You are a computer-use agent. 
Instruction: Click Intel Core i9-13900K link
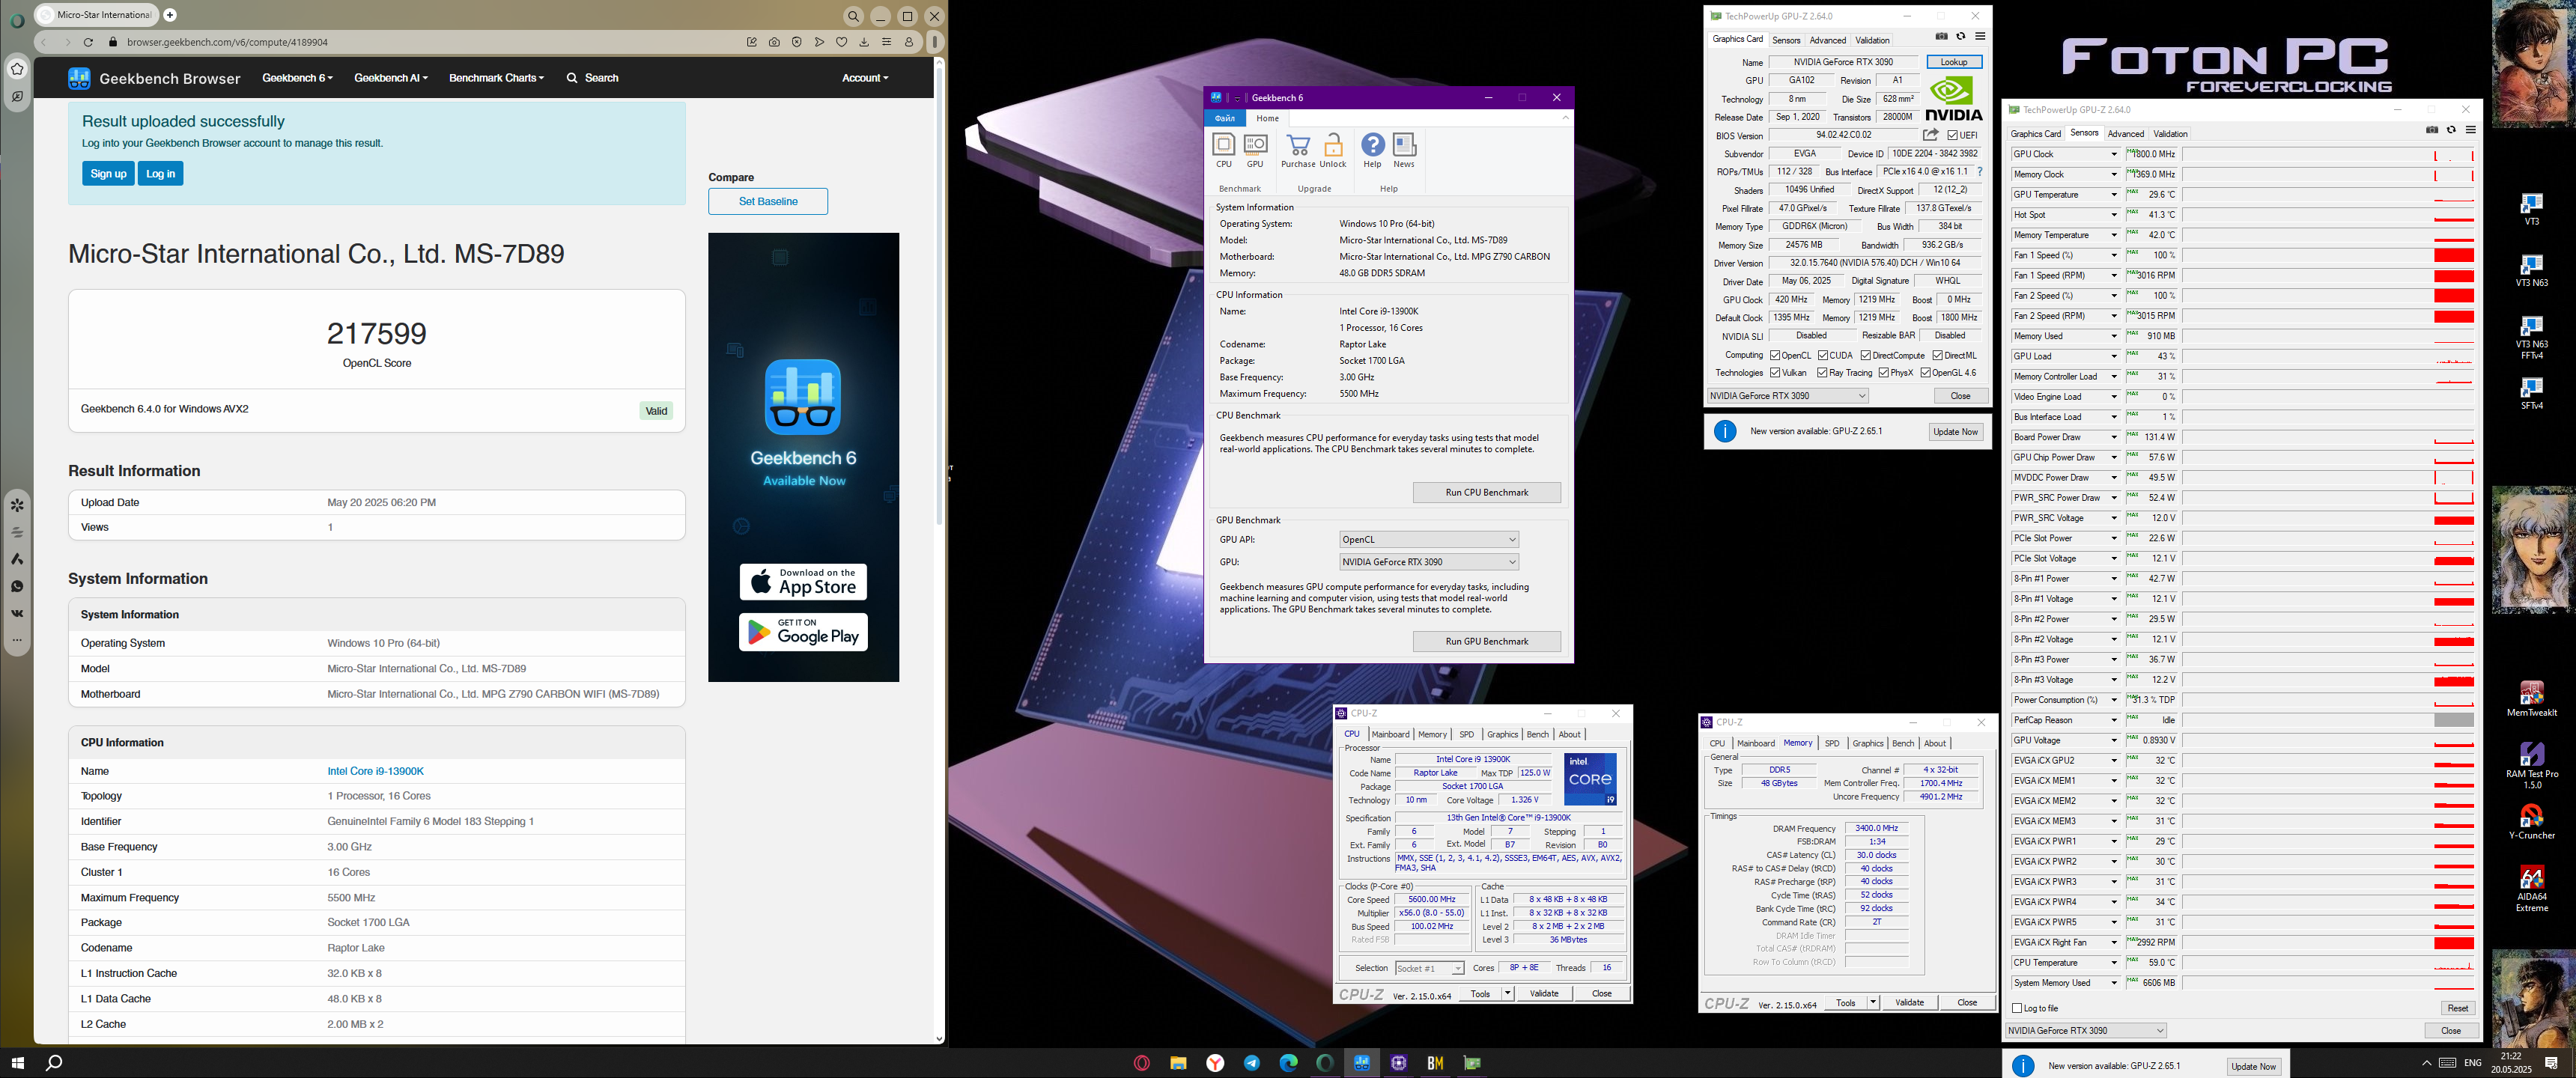376,771
